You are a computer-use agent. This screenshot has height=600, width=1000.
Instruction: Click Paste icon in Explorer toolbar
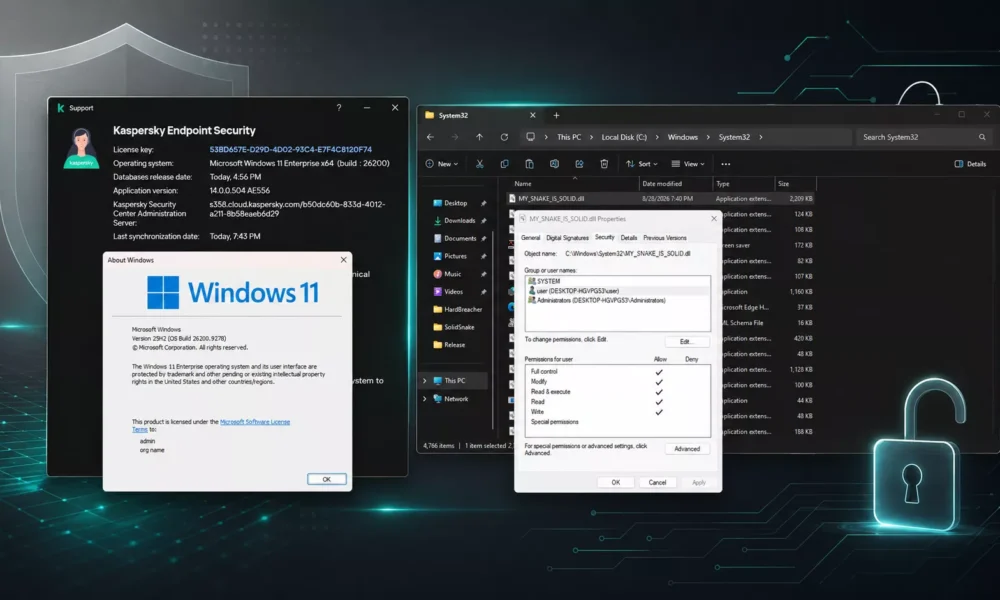pyautogui.click(x=529, y=164)
